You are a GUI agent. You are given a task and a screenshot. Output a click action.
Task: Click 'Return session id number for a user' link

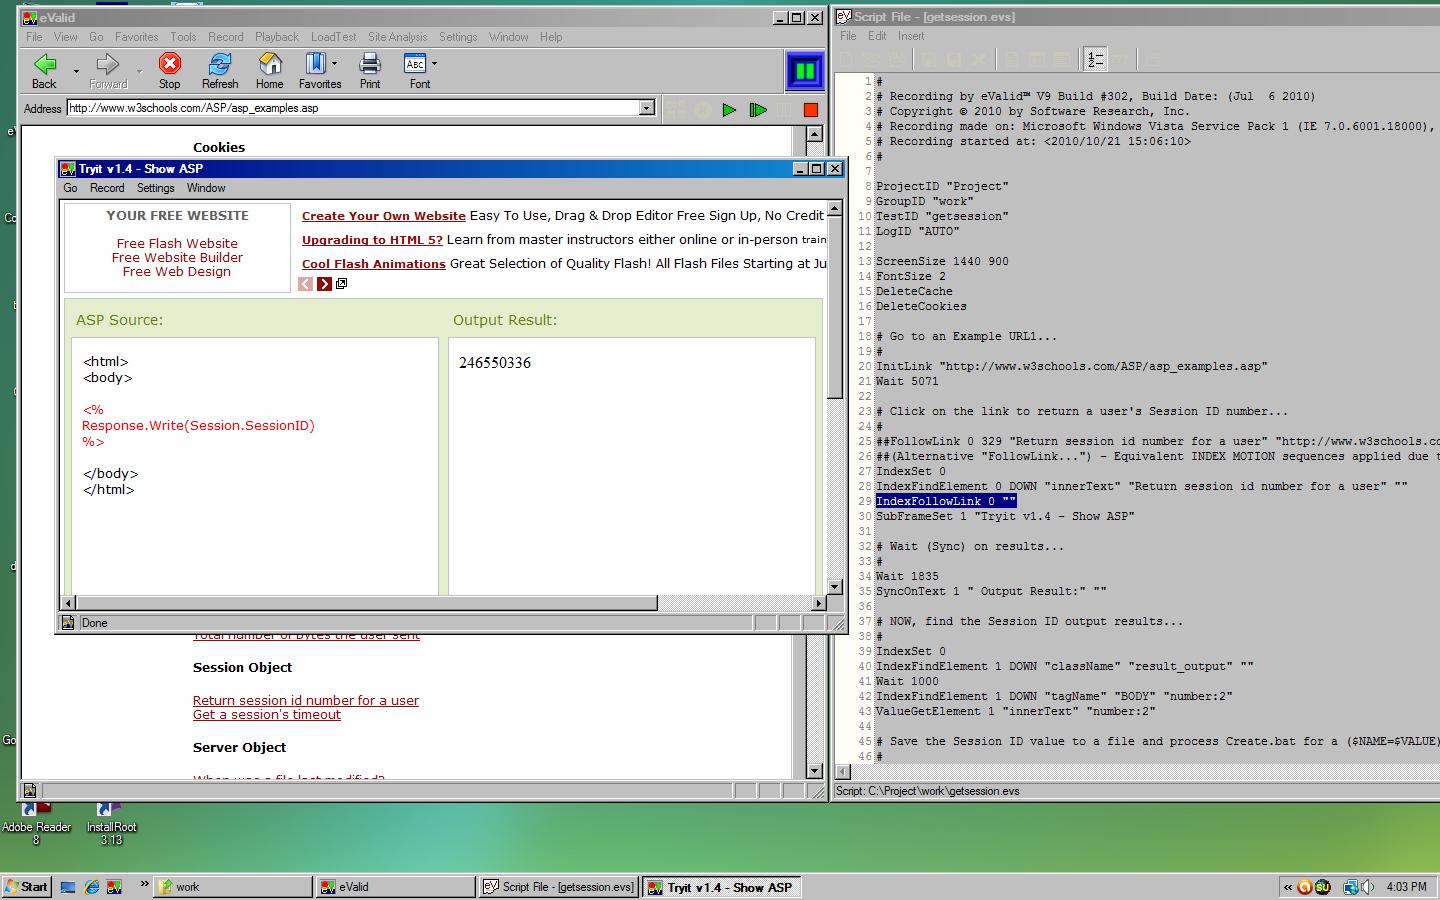(x=306, y=700)
